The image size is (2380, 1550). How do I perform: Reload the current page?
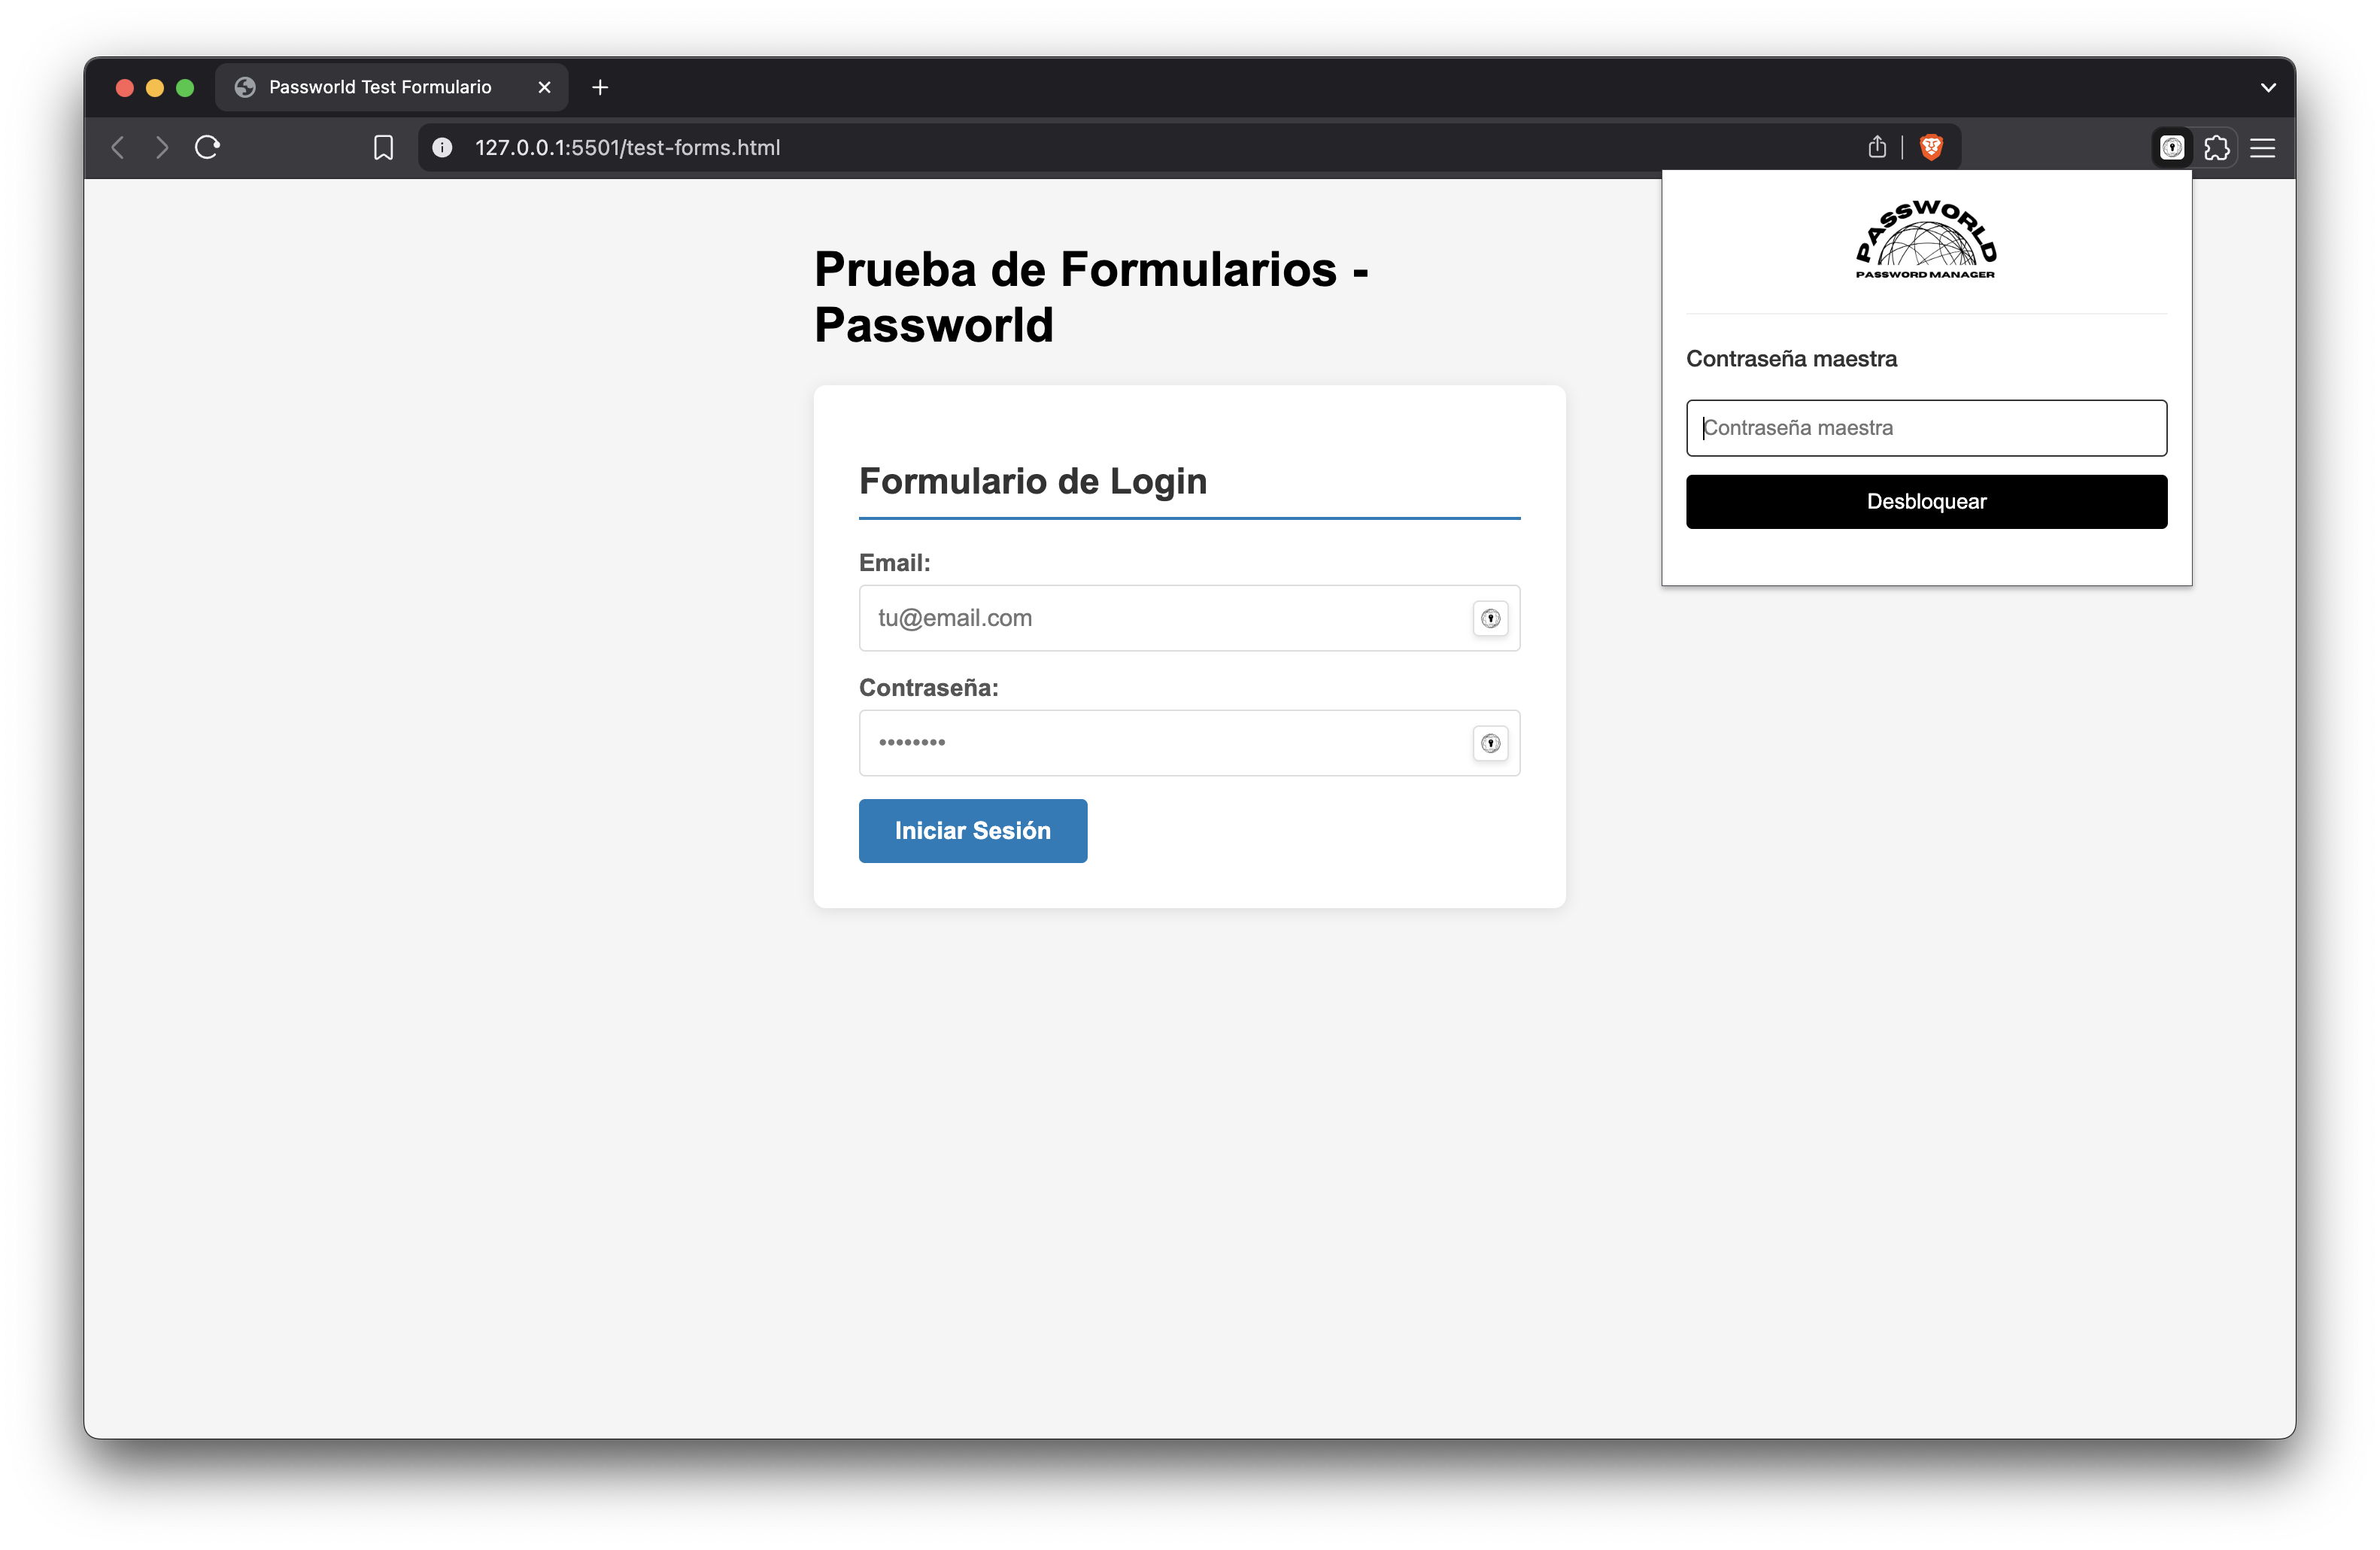point(207,148)
